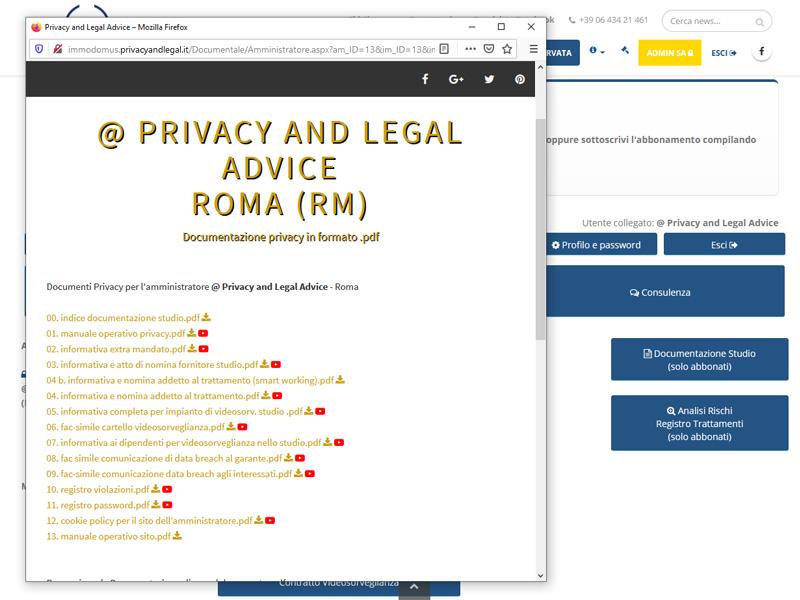
Task: Click the video icon for 12. cookie policy
Action: [270, 520]
